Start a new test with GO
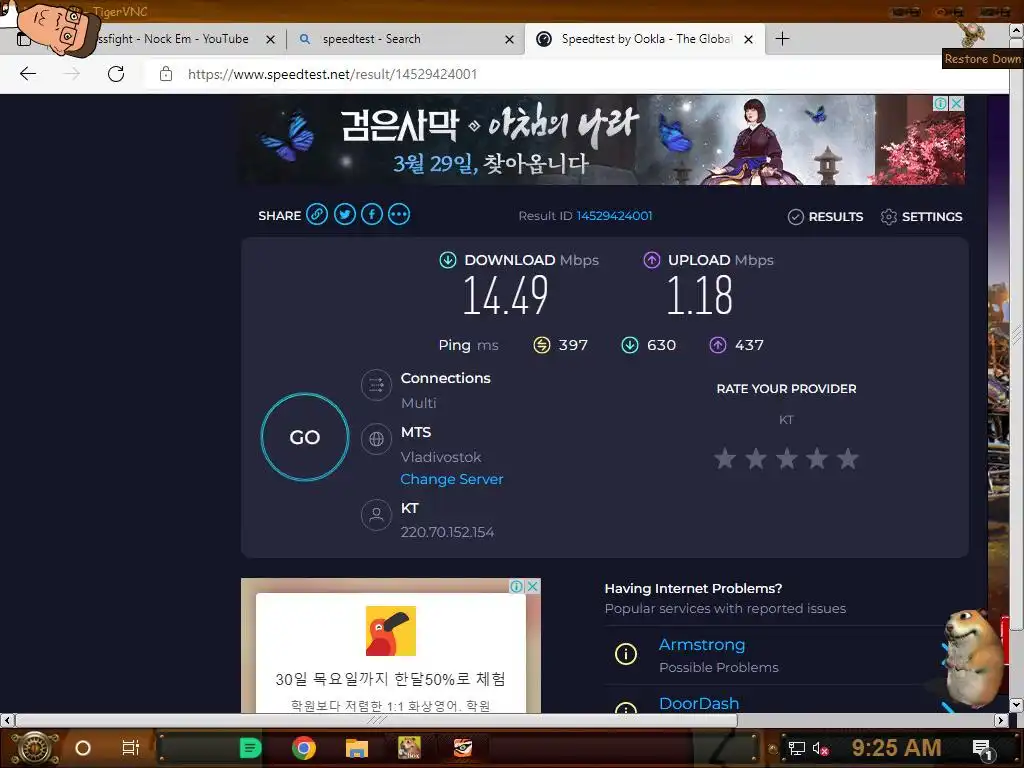Viewport: 1024px width, 768px height. coord(305,437)
